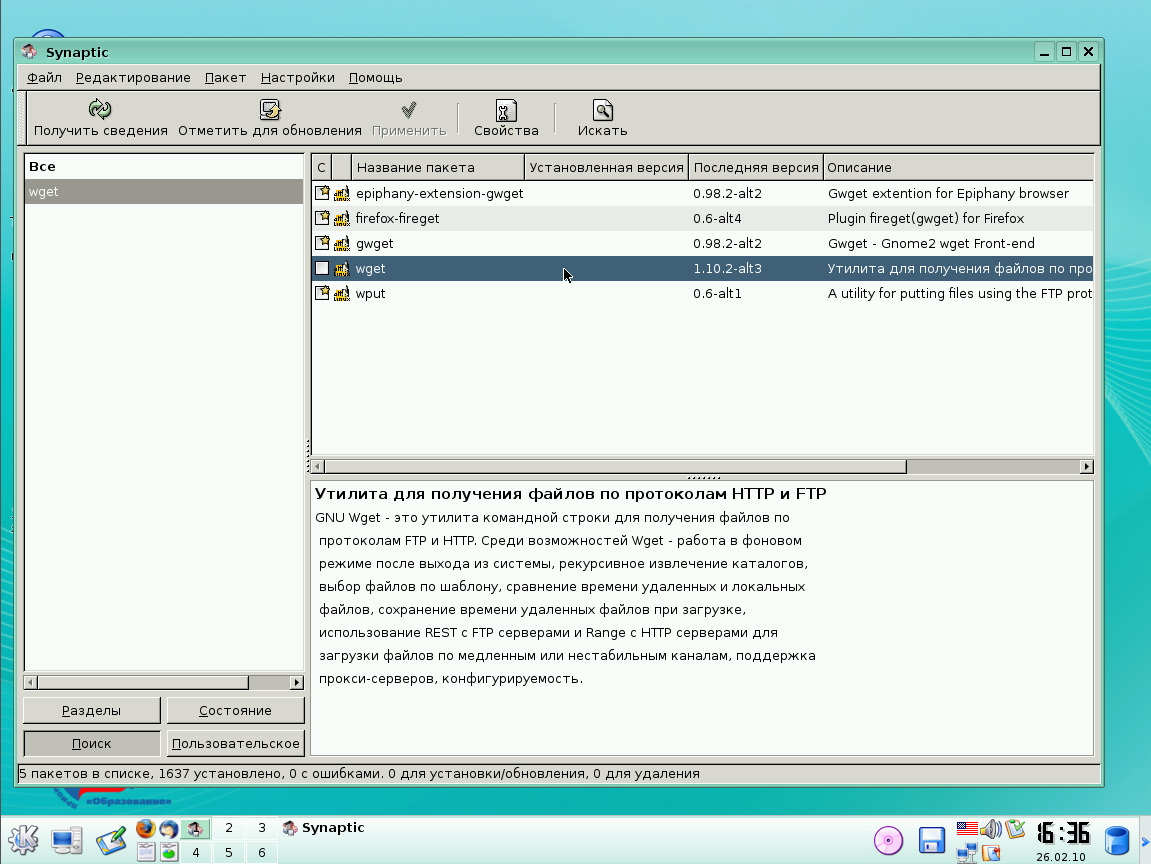
Task: Click the С status column header
Action: click(322, 167)
